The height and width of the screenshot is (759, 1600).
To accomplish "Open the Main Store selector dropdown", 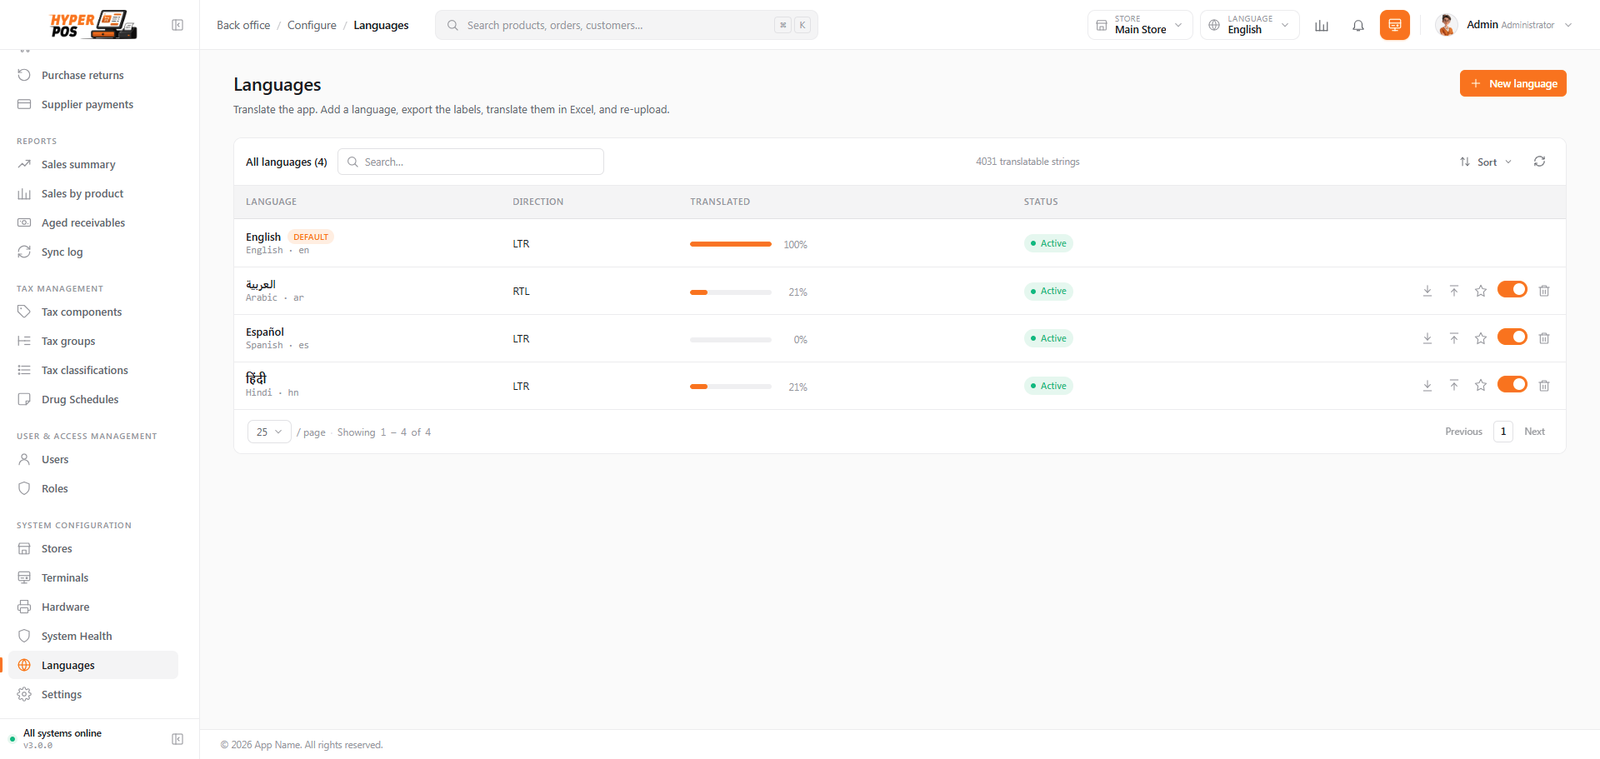I will [1140, 25].
